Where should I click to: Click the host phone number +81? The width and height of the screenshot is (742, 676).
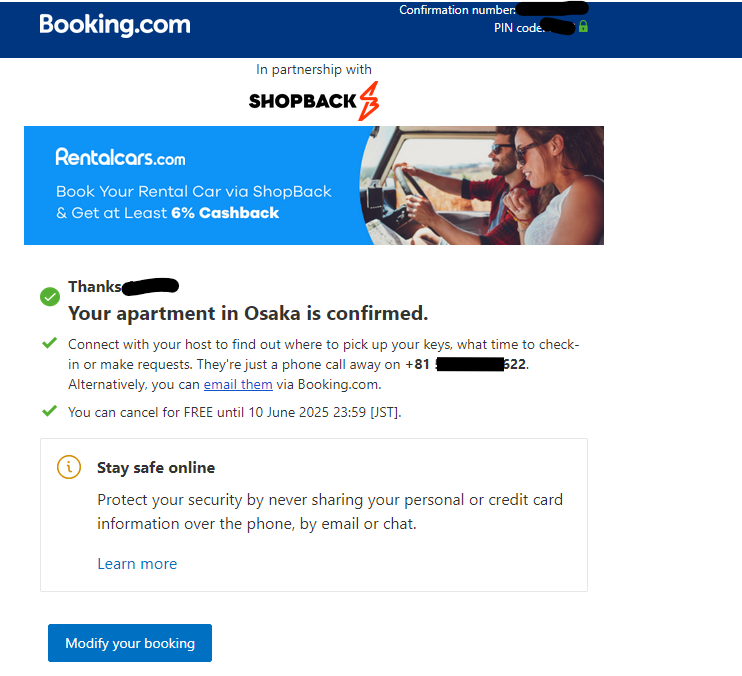pyautogui.click(x=467, y=364)
